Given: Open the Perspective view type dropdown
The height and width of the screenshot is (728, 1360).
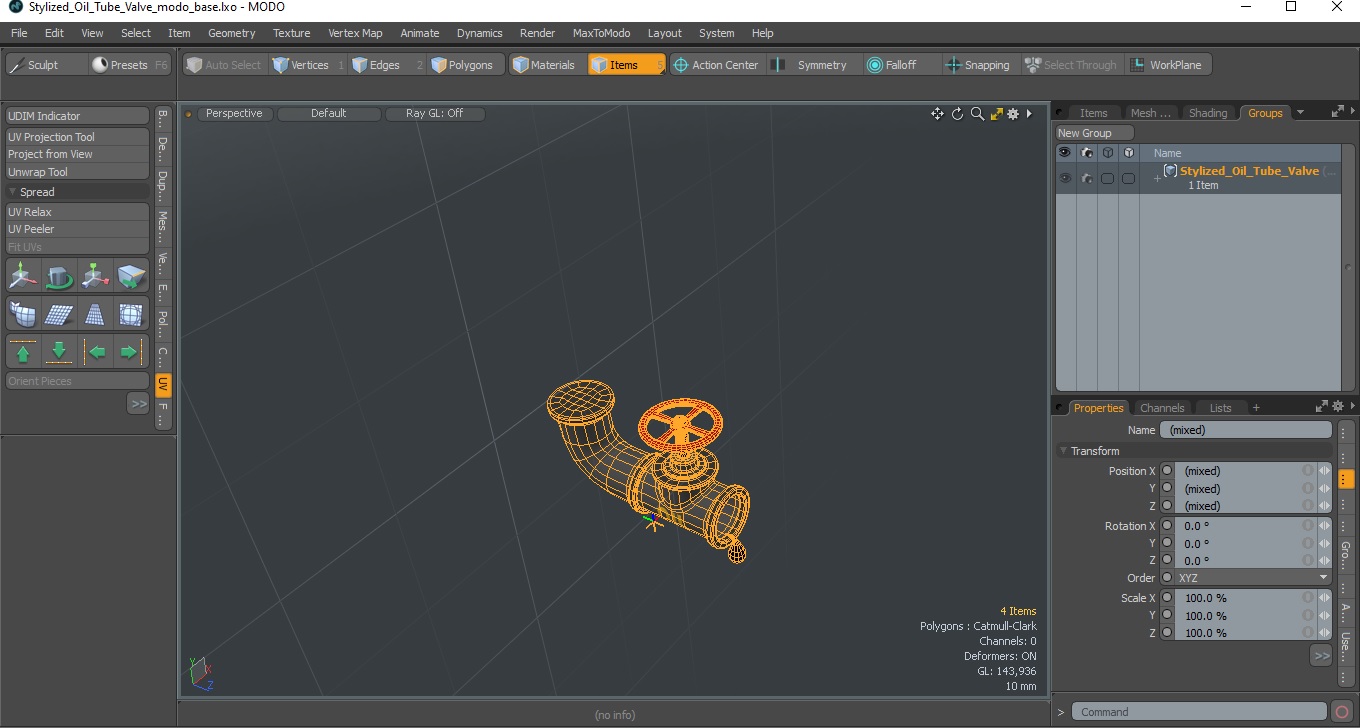Looking at the screenshot, I should (x=234, y=114).
